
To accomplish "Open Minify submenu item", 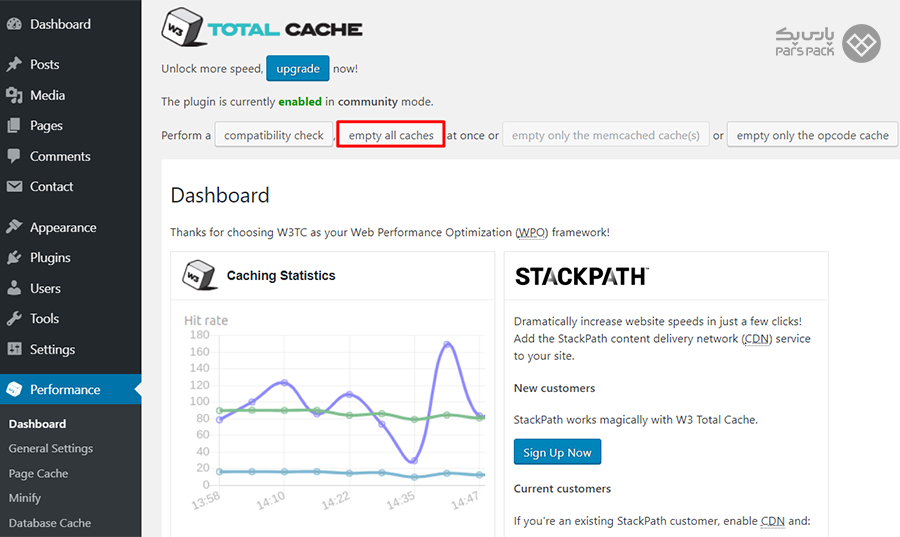I will click(x=25, y=498).
